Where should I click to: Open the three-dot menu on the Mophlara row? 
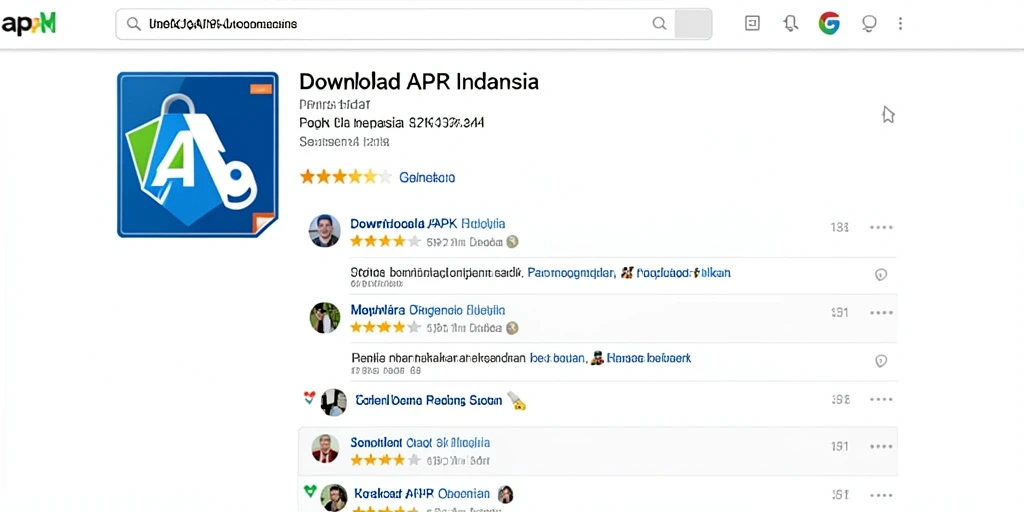tap(881, 313)
